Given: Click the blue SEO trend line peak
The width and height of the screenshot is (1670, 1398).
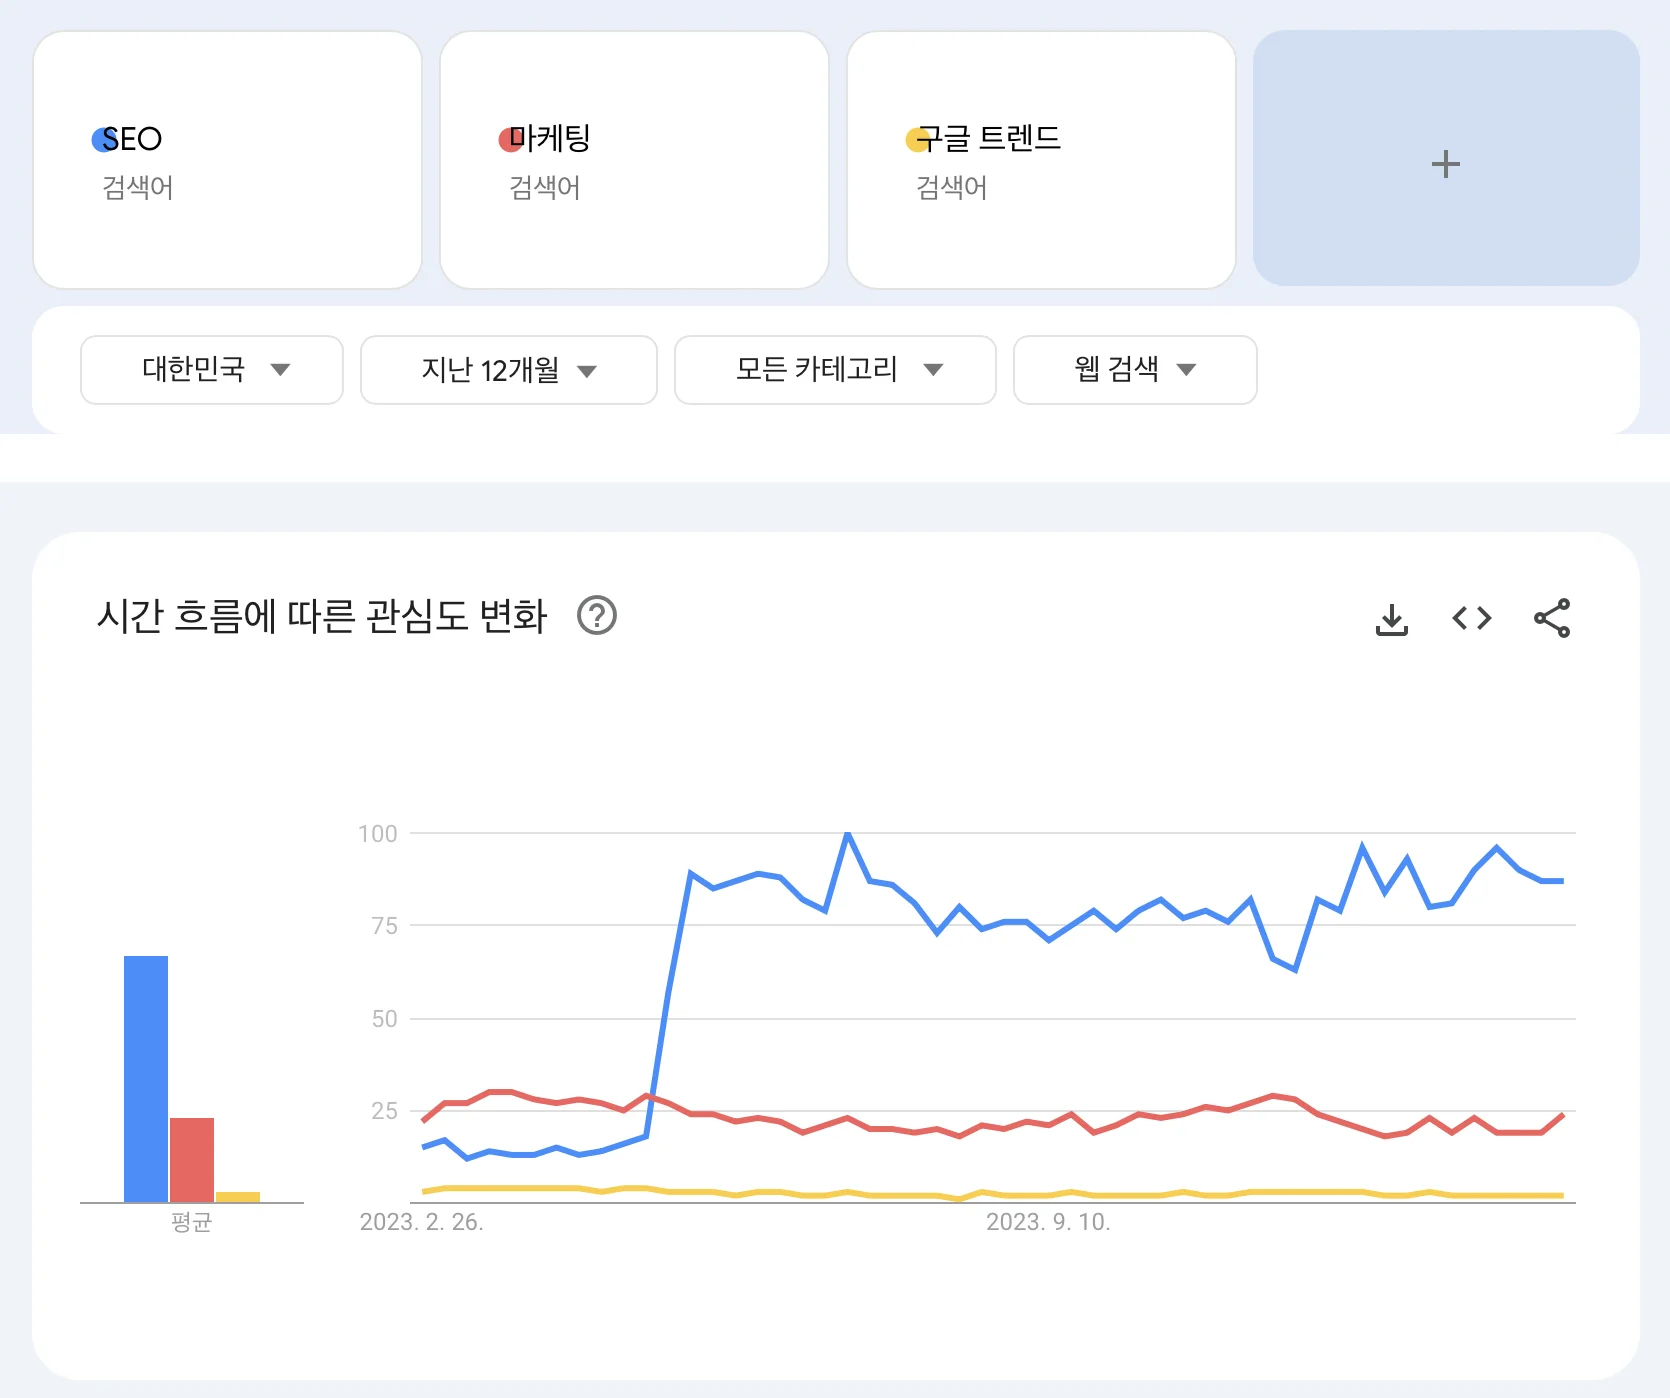Looking at the screenshot, I should [x=847, y=833].
